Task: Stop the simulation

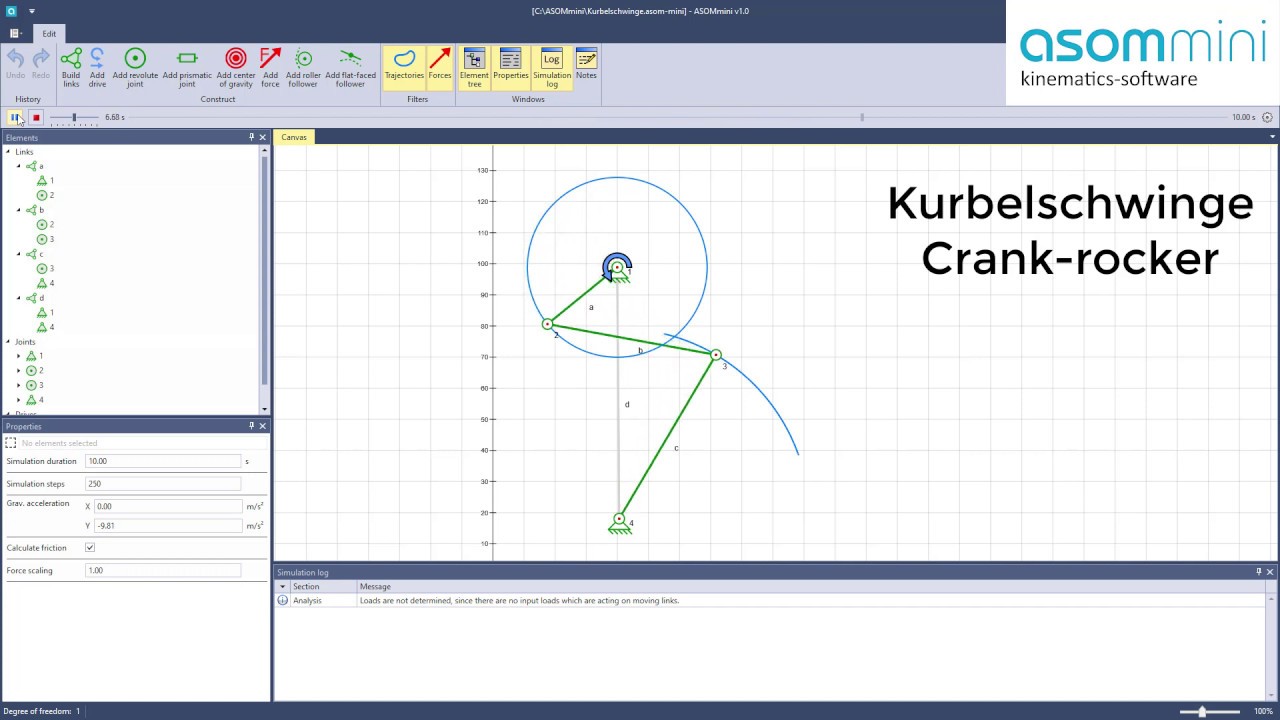Action: [36, 117]
